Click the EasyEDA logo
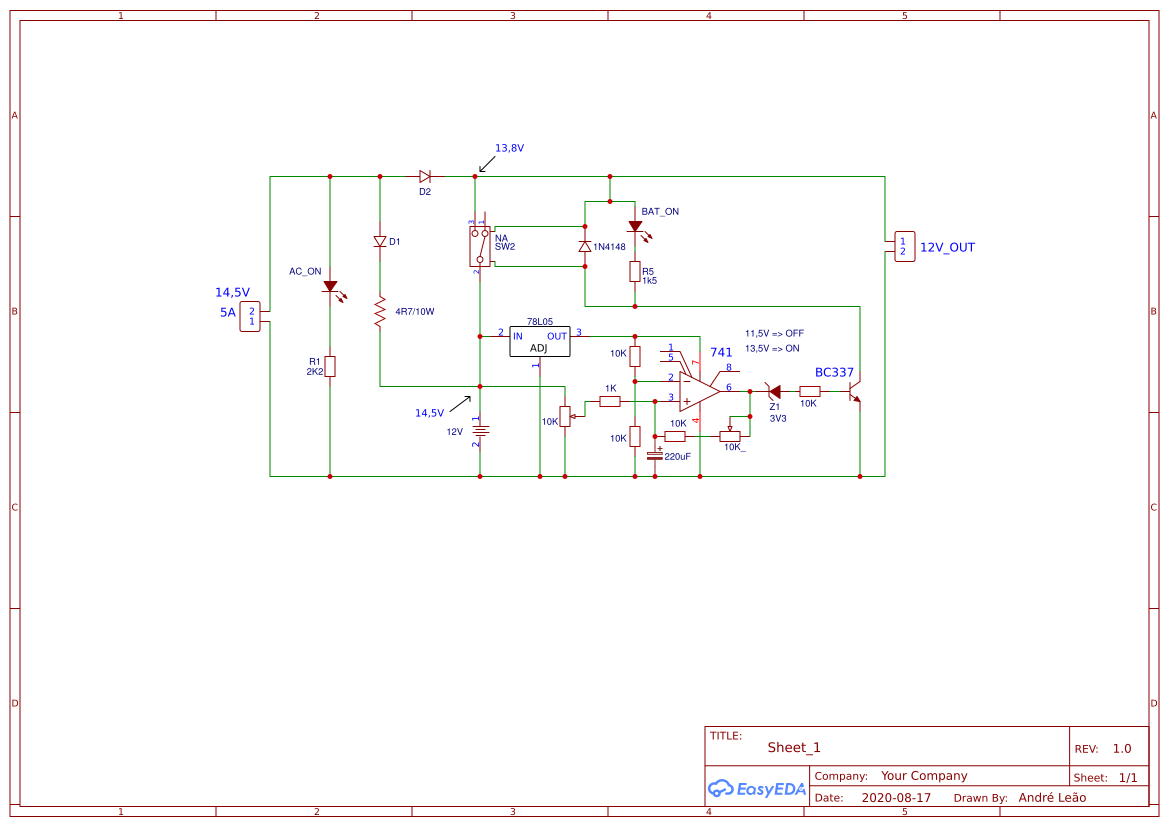1169x827 pixels. point(756,788)
